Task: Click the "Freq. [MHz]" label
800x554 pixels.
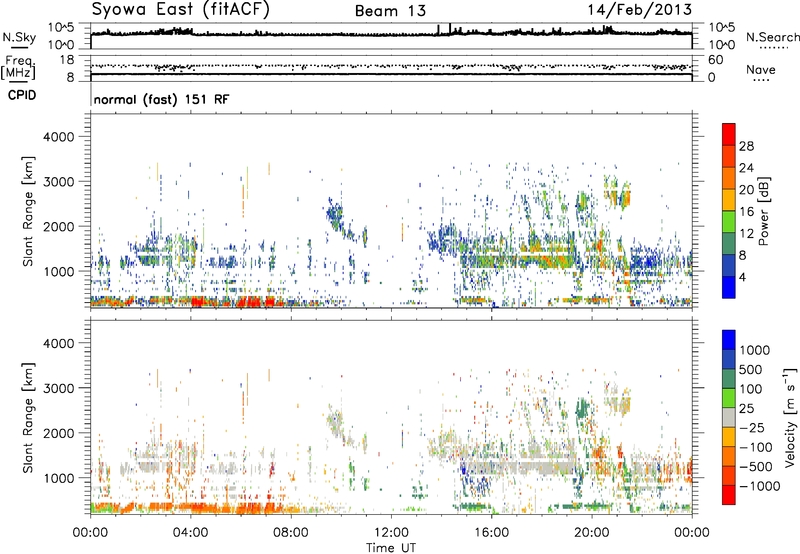Action: click(18, 67)
